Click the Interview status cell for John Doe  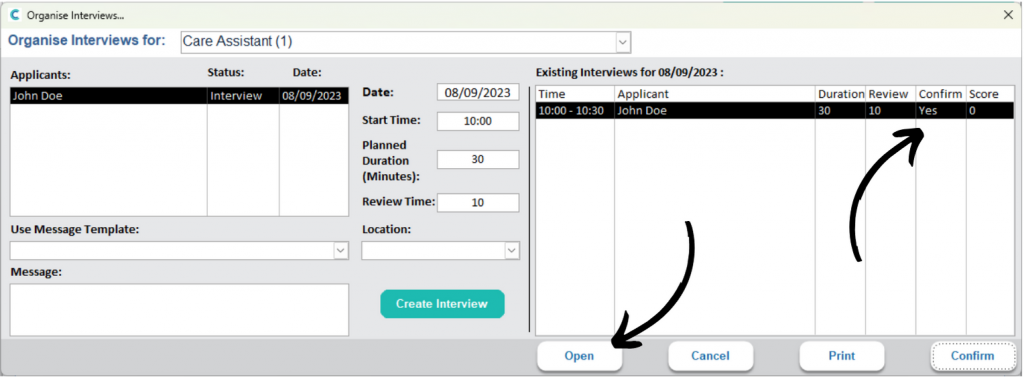(x=243, y=95)
